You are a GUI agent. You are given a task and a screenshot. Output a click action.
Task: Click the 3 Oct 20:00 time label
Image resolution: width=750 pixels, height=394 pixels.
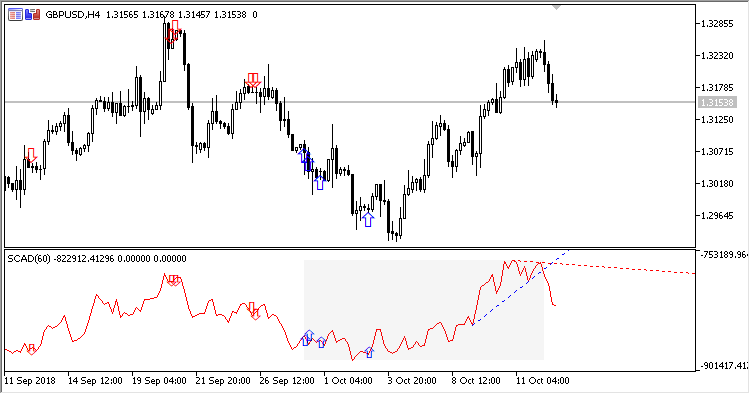(x=412, y=381)
